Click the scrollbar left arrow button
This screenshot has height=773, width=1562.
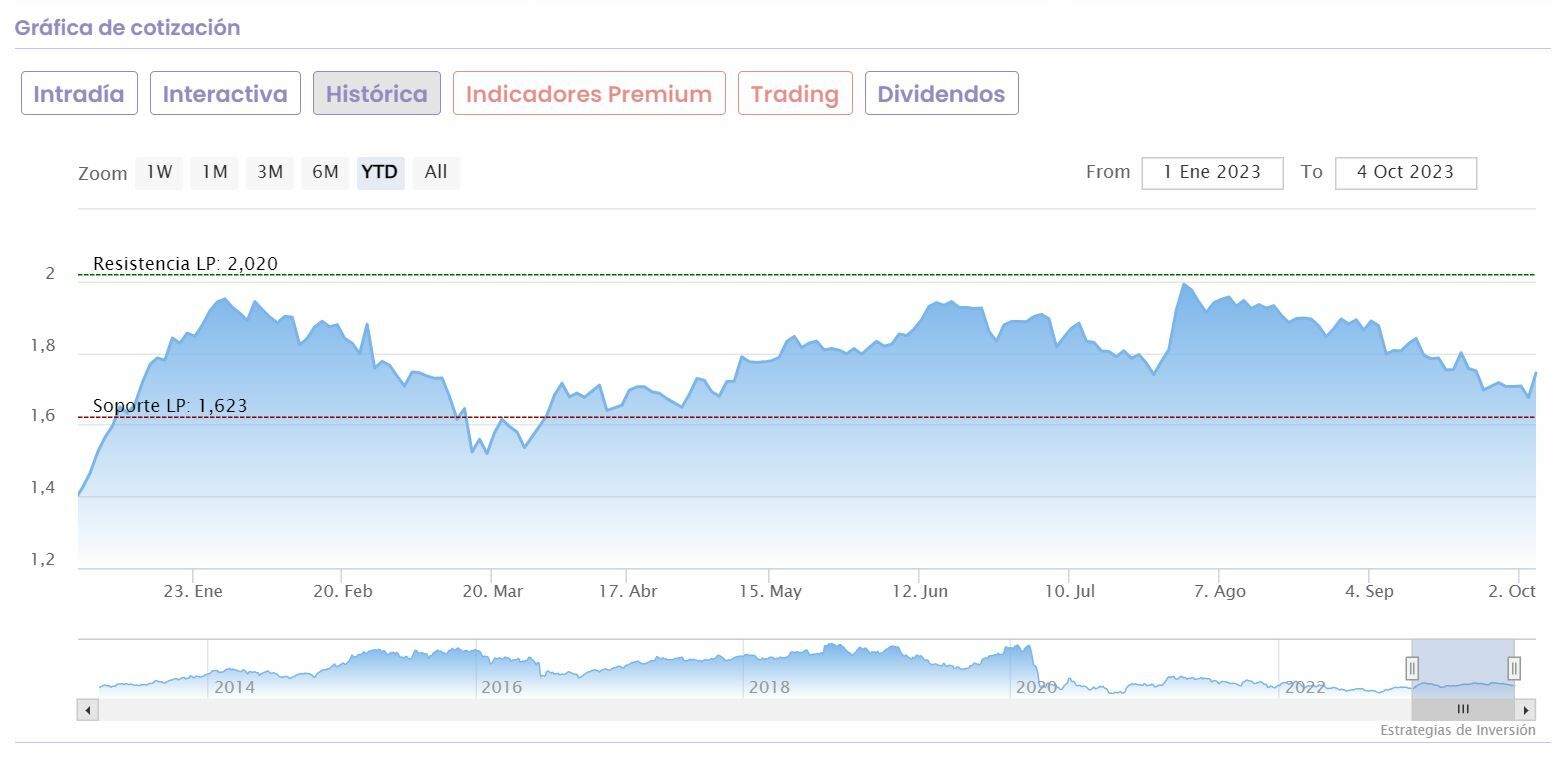pyautogui.click(x=88, y=710)
